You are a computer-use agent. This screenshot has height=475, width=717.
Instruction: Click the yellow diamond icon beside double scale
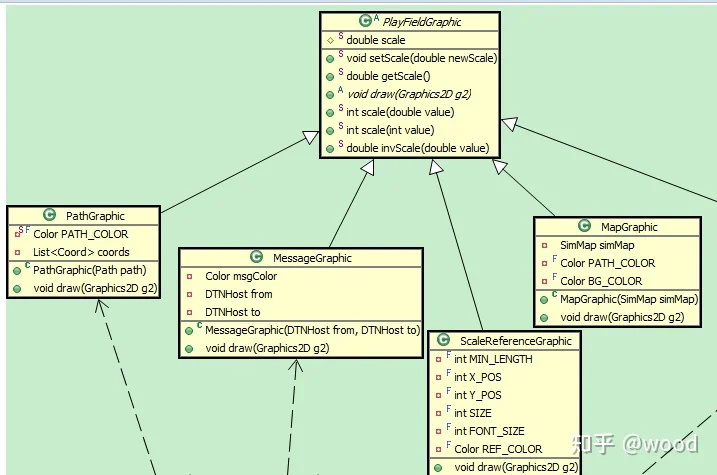pos(331,41)
